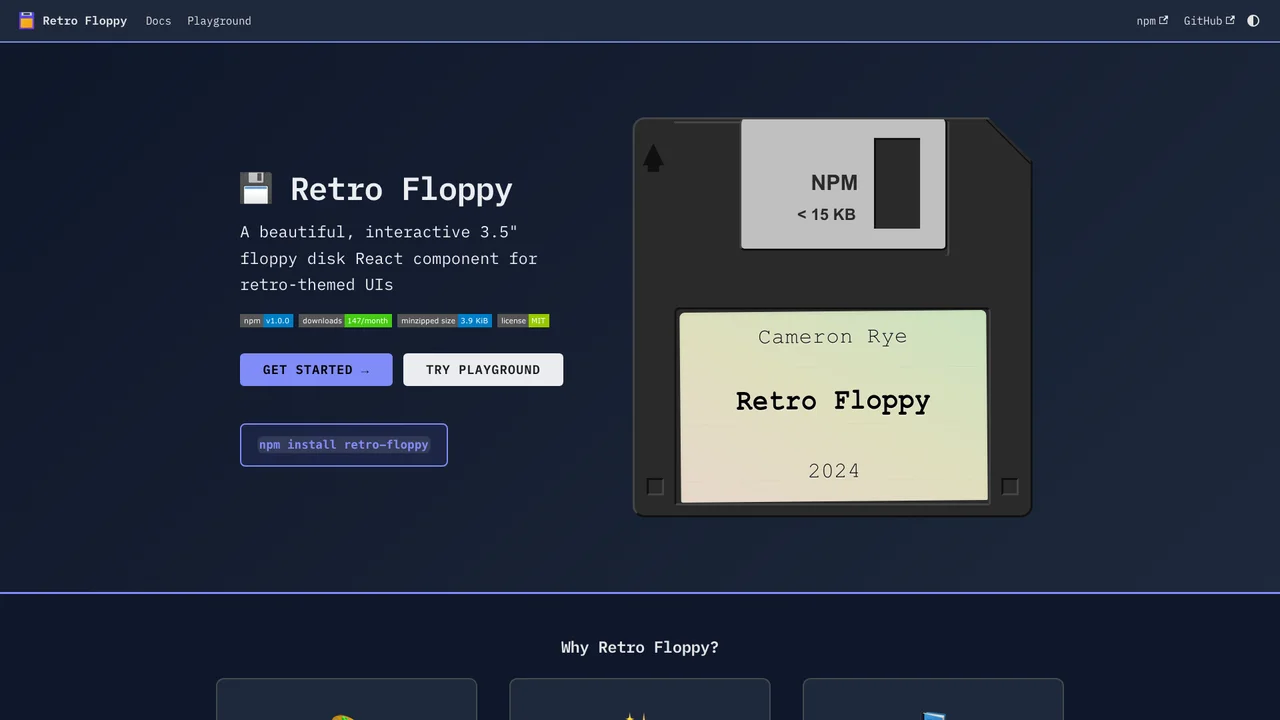
Task: Click the floppy disk logo in the navbar
Action: [x=26, y=20]
